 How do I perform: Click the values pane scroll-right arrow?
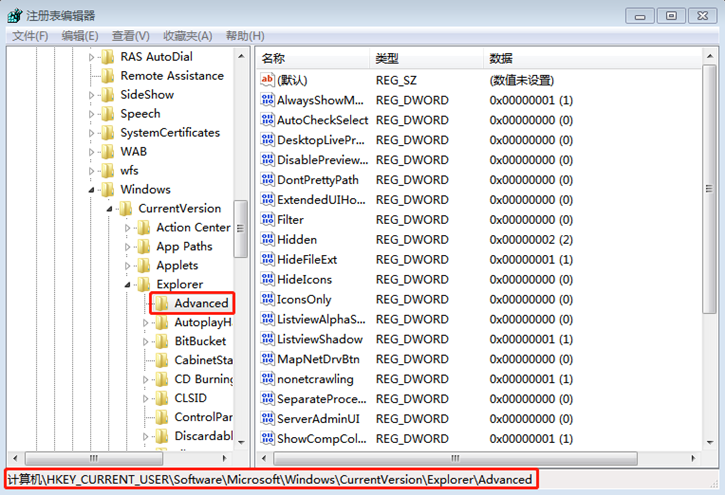tap(693, 458)
